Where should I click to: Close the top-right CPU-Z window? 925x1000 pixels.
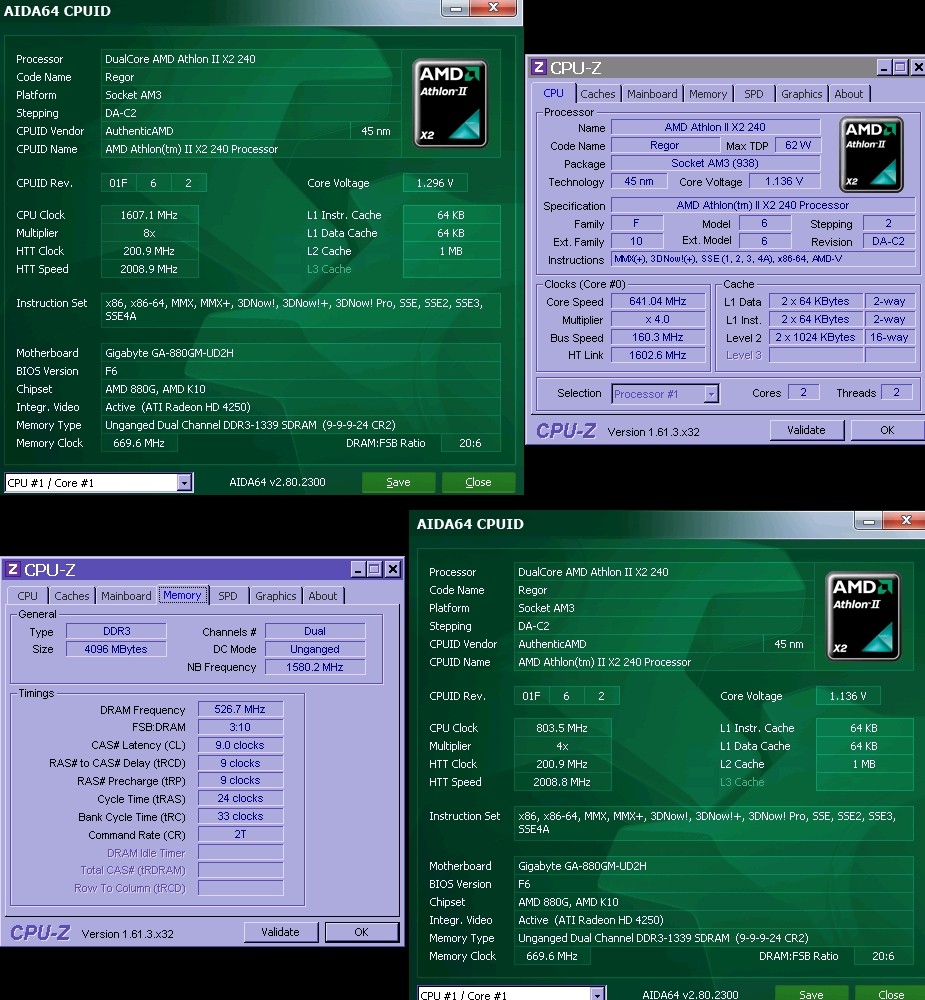coord(917,67)
